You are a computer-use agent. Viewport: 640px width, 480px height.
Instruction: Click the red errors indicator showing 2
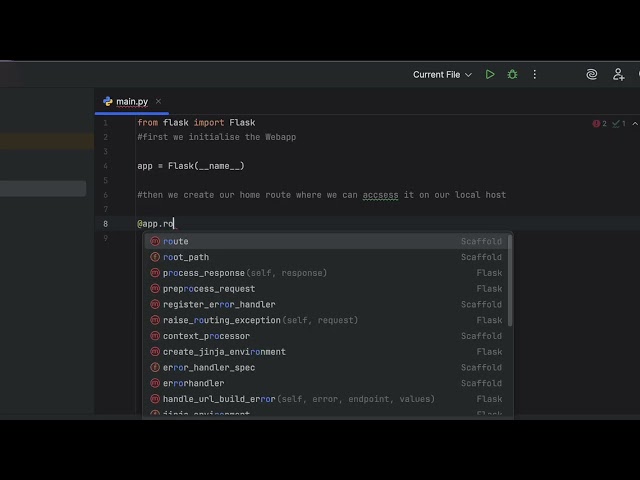click(599, 124)
